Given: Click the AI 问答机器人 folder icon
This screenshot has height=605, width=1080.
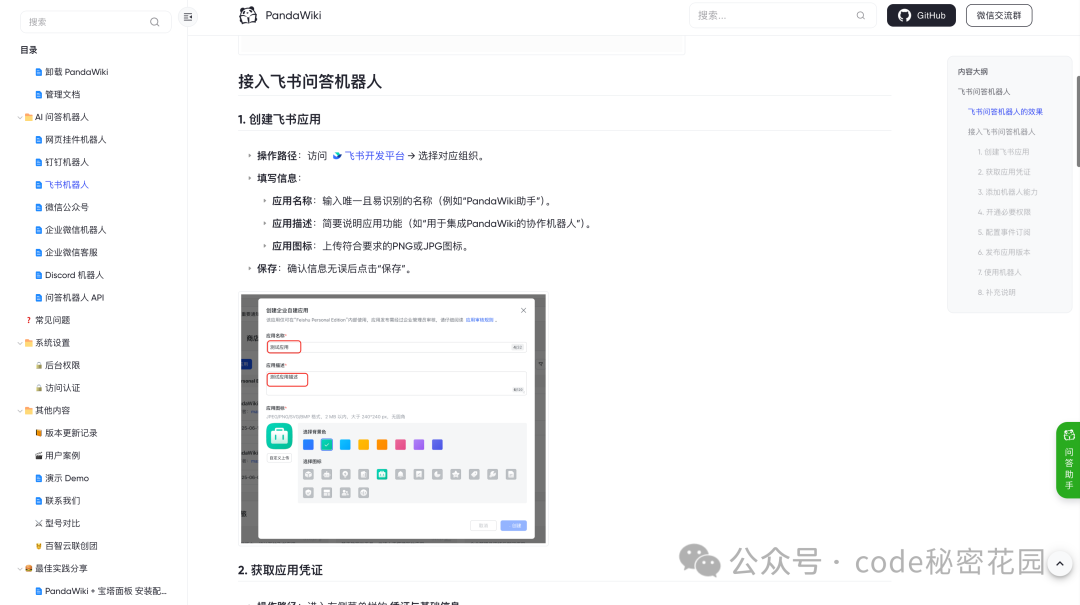Looking at the screenshot, I should 29,117.
